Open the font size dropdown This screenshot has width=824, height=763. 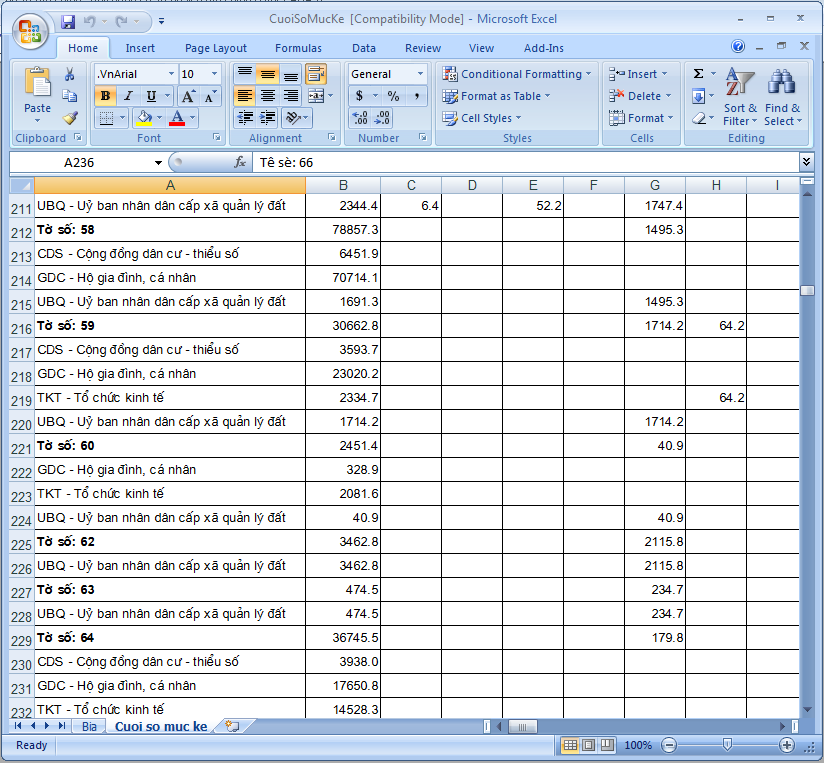214,74
